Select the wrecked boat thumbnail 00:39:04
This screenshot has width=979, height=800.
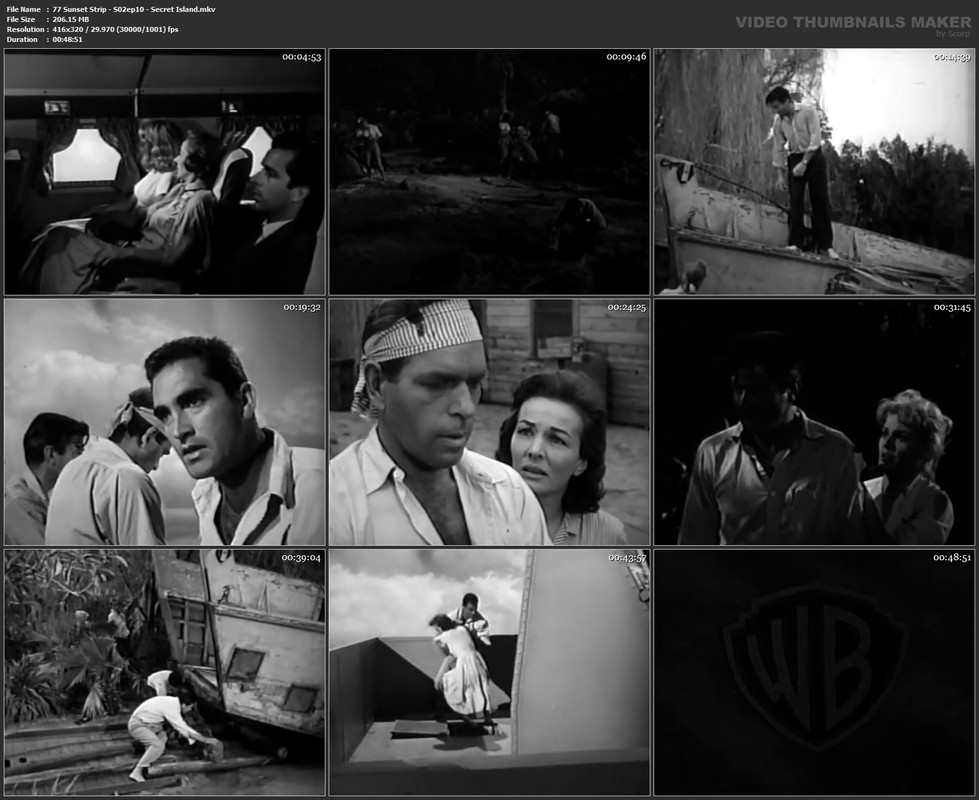[x=165, y=673]
